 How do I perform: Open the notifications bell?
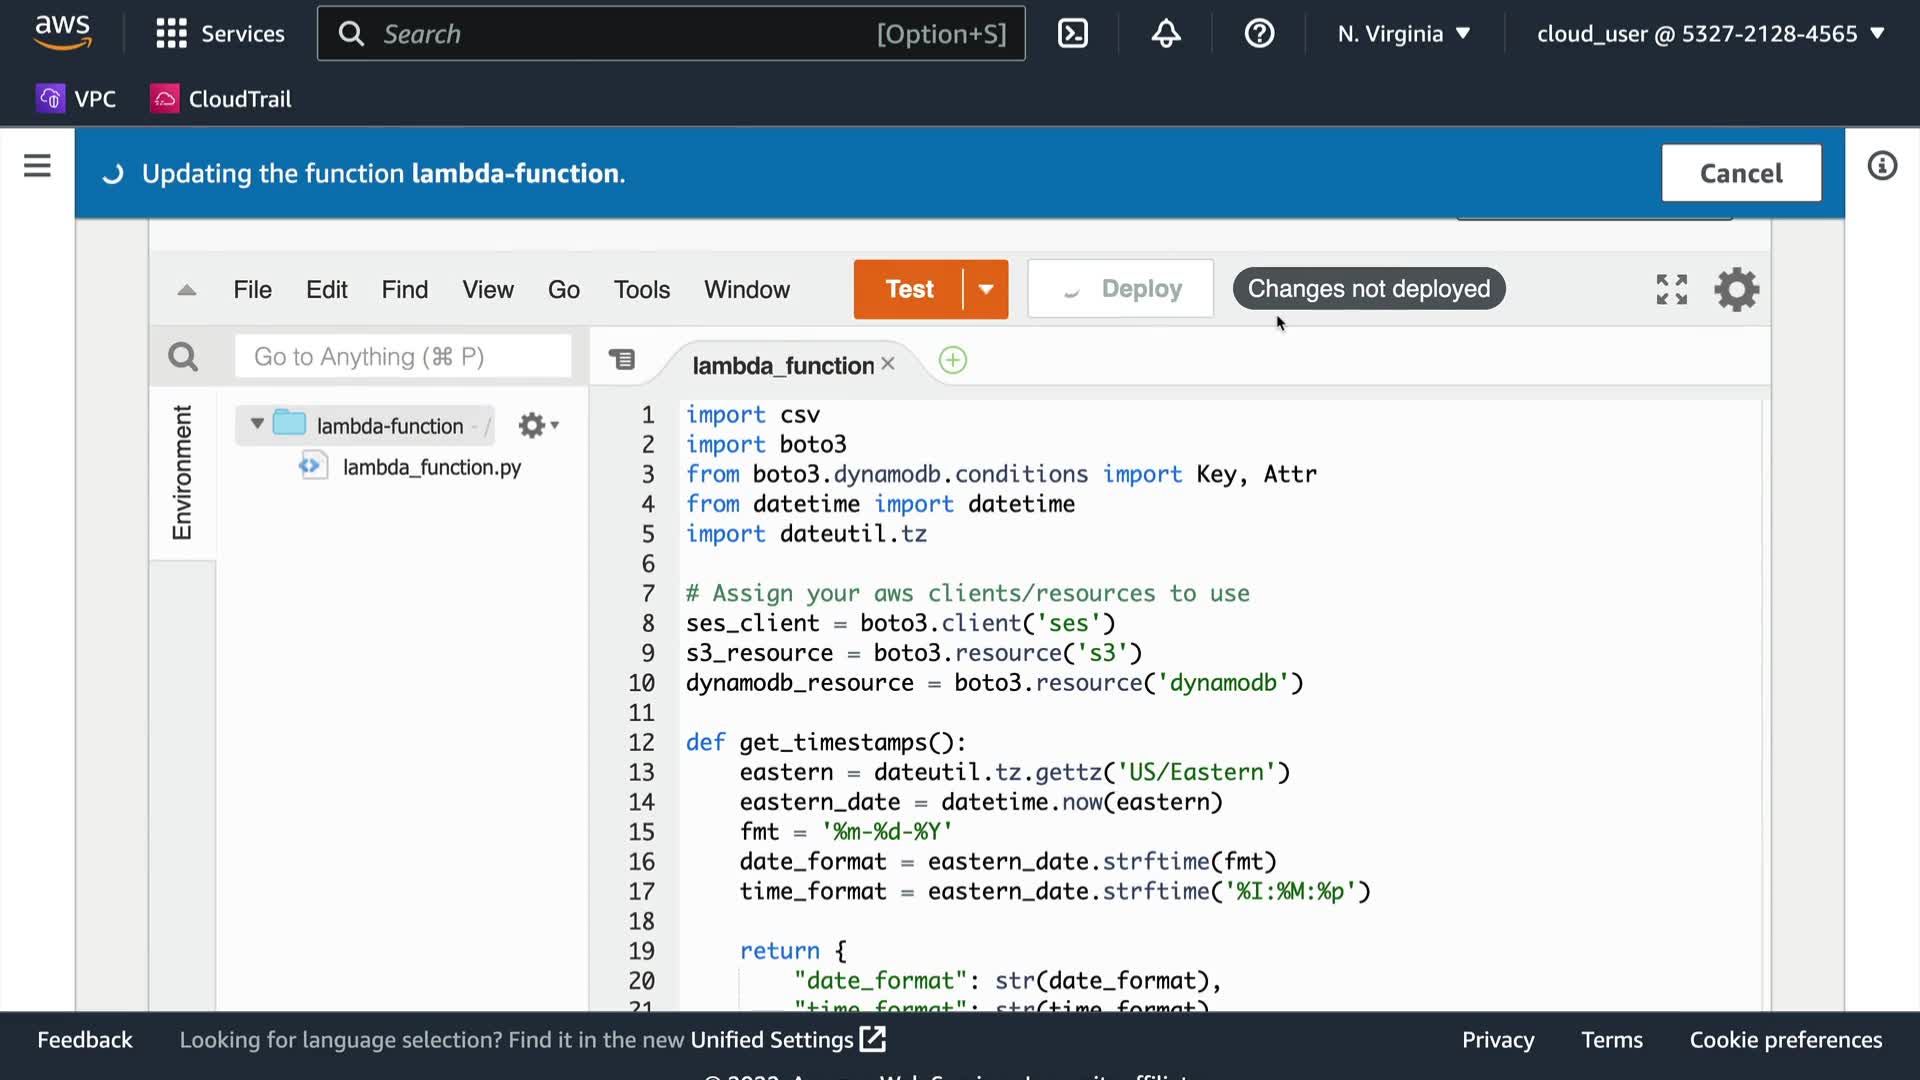(1166, 34)
